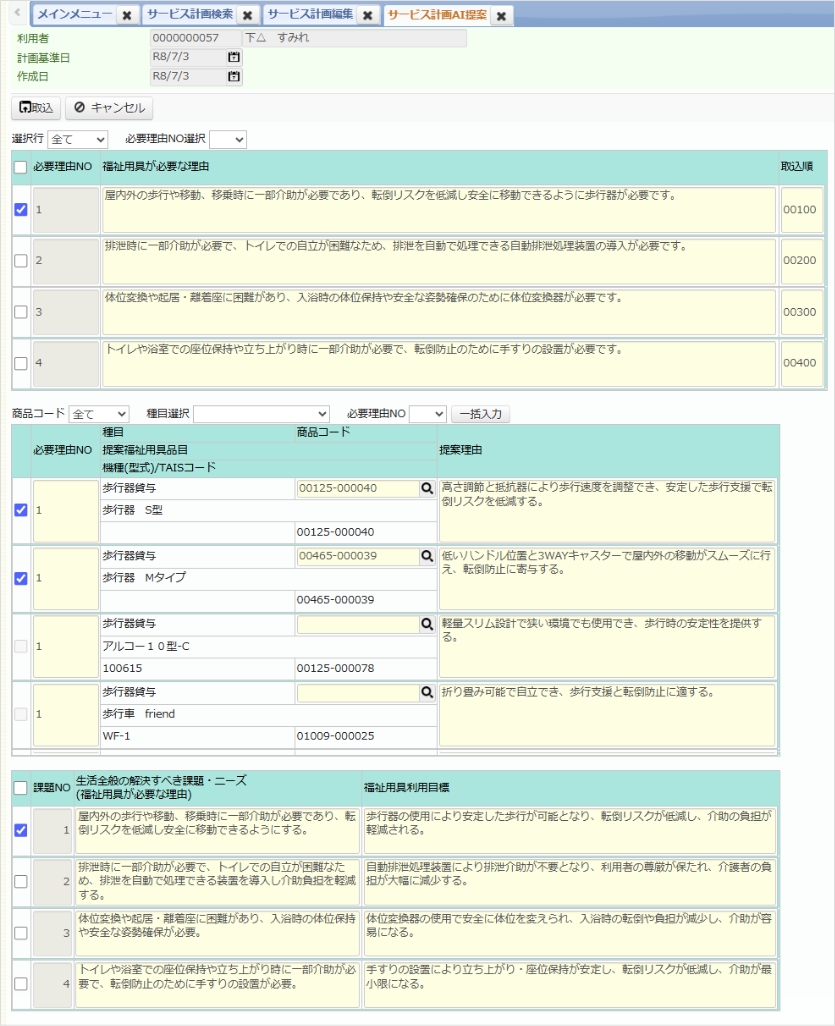
Task: Search product code 00125-000040 magnifier icon
Action: (427, 488)
